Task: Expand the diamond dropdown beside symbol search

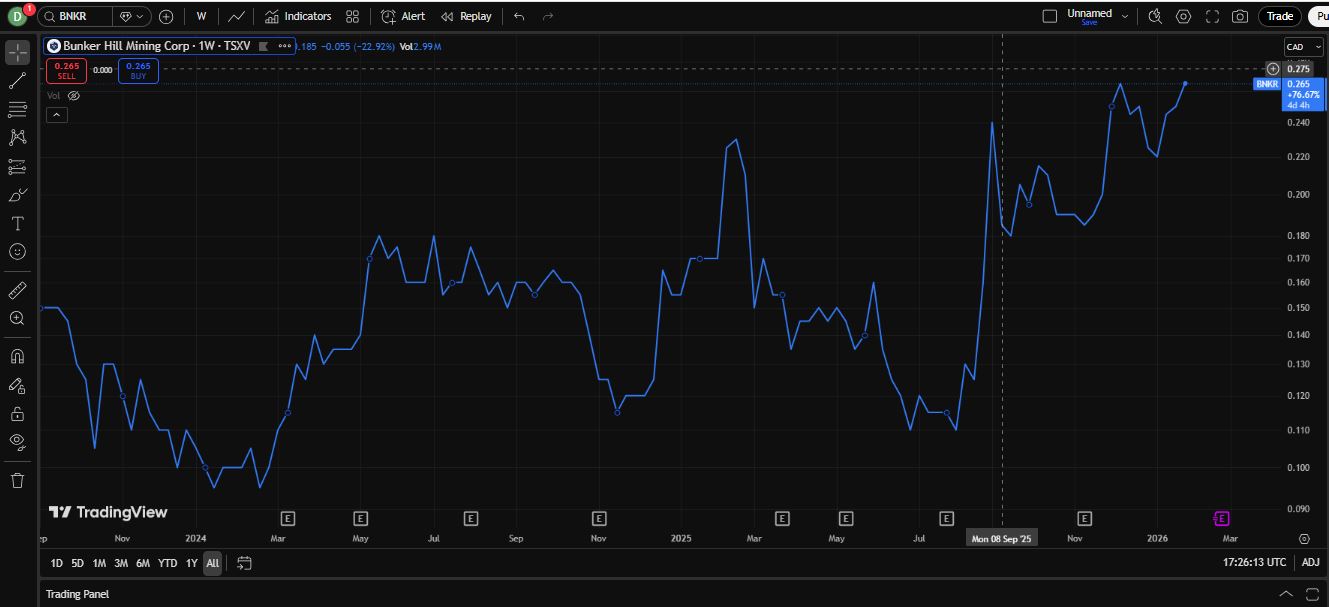Action: click(131, 16)
